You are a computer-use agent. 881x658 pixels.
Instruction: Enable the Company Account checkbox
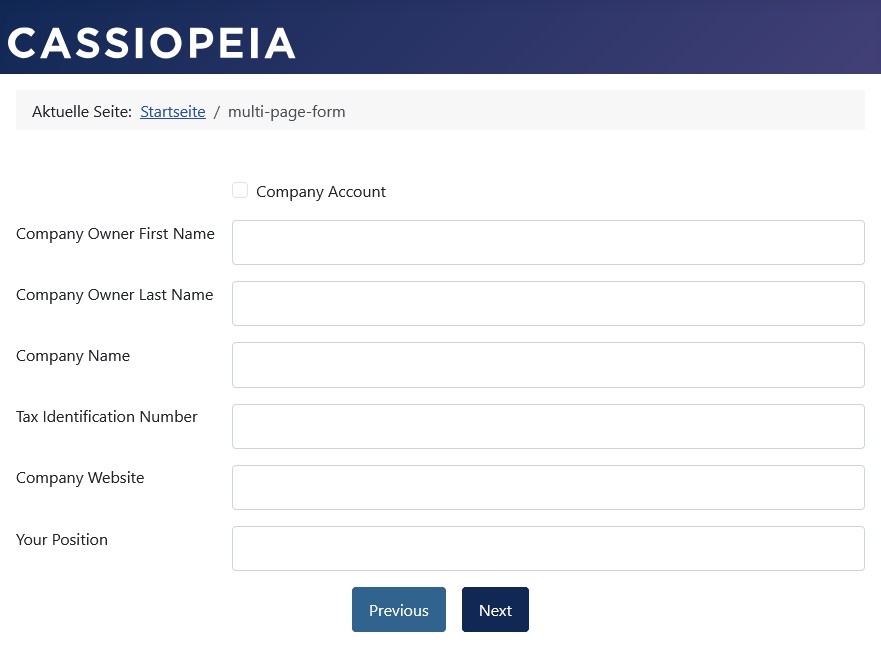coord(240,190)
